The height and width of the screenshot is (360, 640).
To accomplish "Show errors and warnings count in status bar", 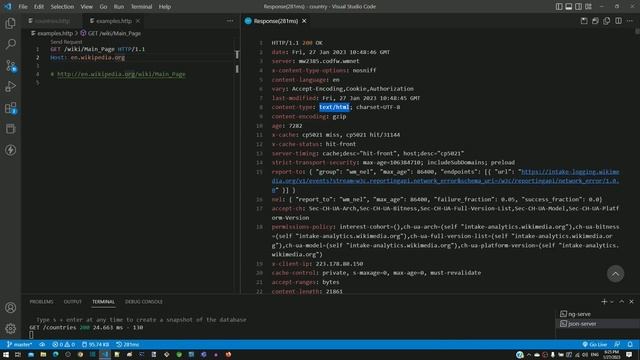I will [x=63, y=344].
